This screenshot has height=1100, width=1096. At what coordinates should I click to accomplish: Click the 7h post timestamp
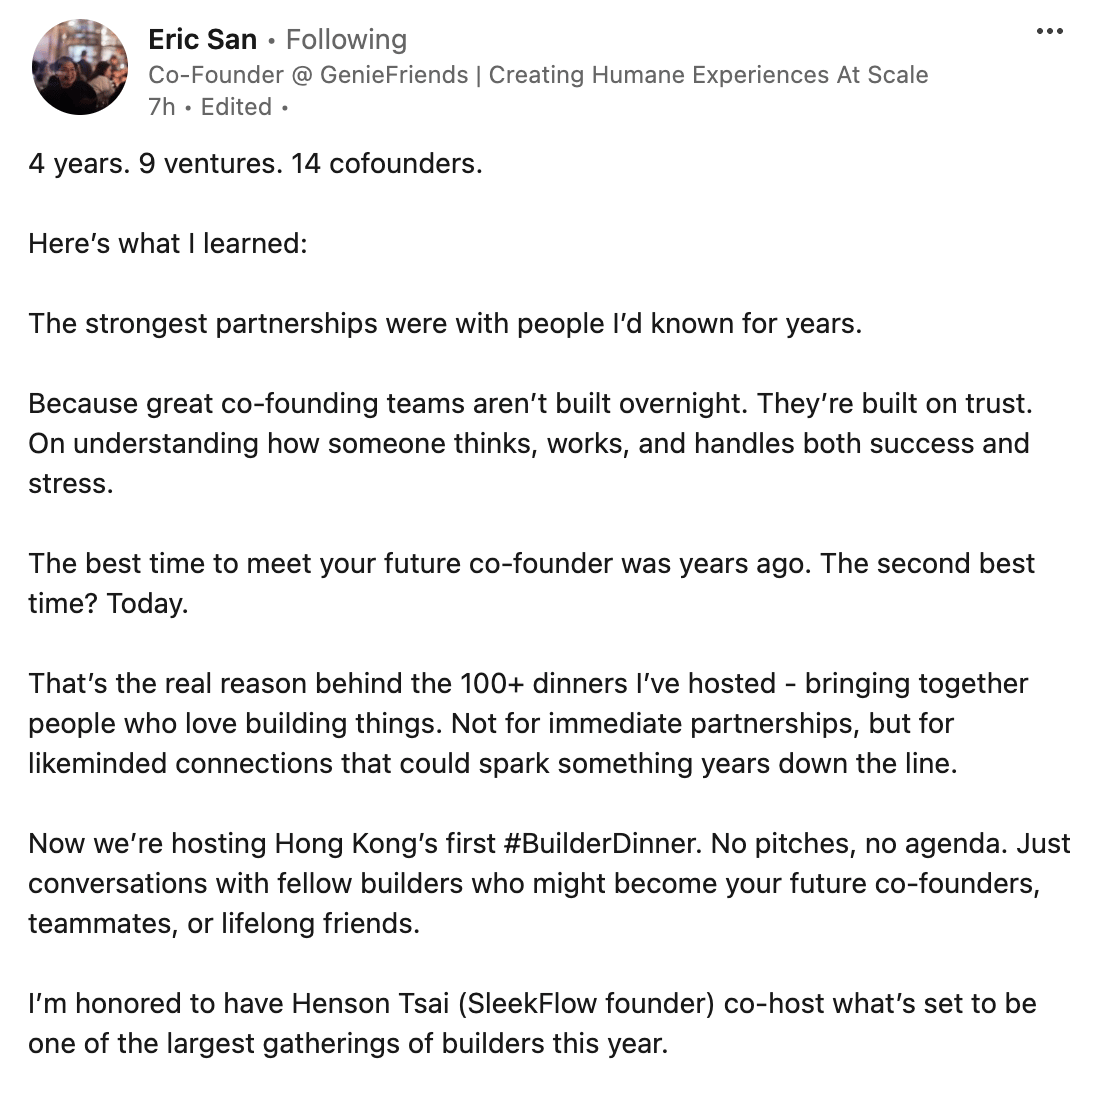click(161, 107)
